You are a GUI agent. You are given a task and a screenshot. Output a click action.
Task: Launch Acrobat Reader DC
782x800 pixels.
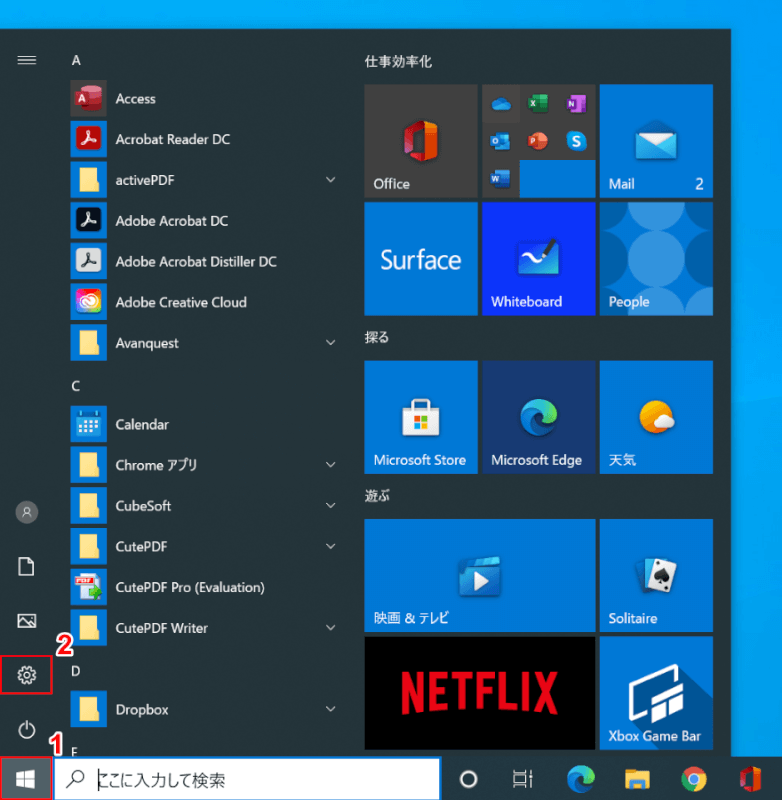(204, 139)
